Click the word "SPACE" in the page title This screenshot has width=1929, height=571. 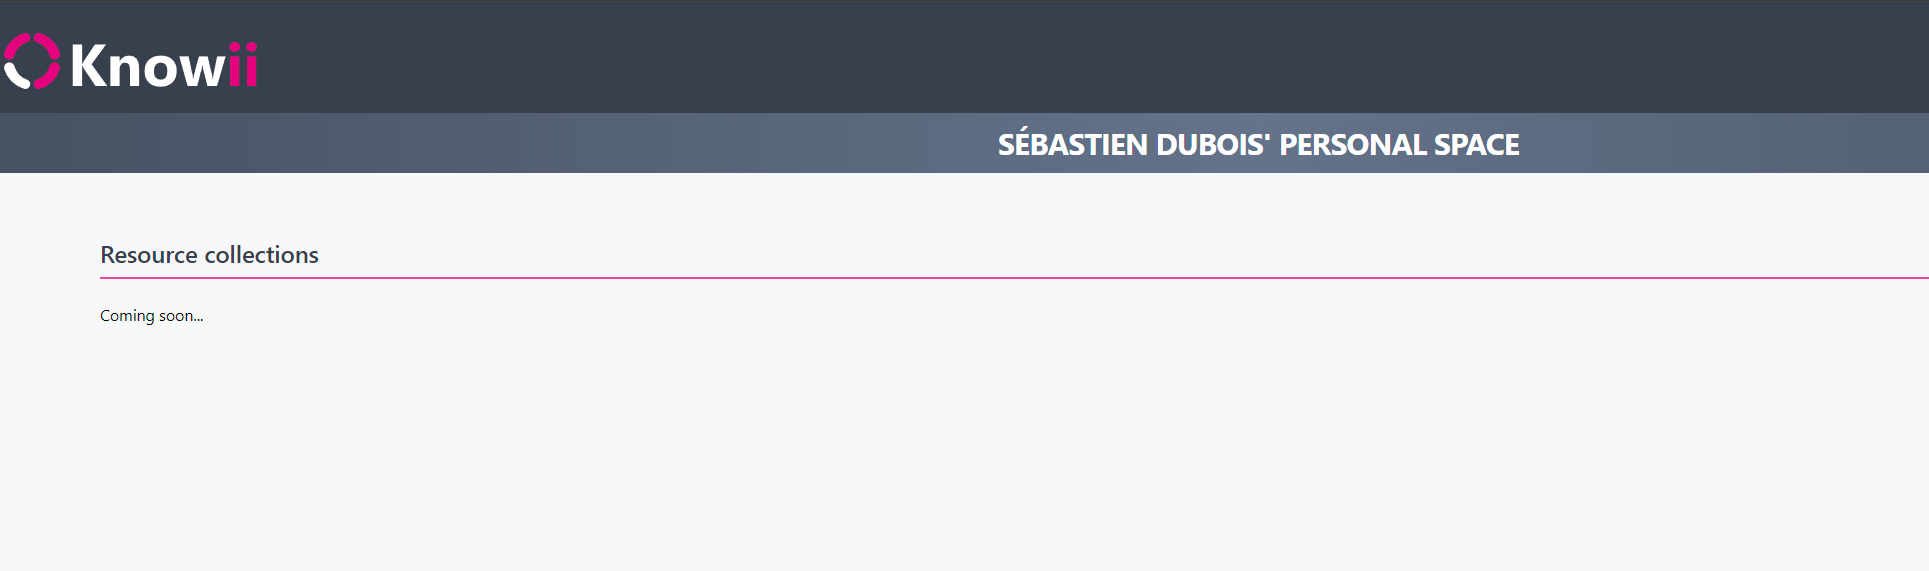(1477, 145)
